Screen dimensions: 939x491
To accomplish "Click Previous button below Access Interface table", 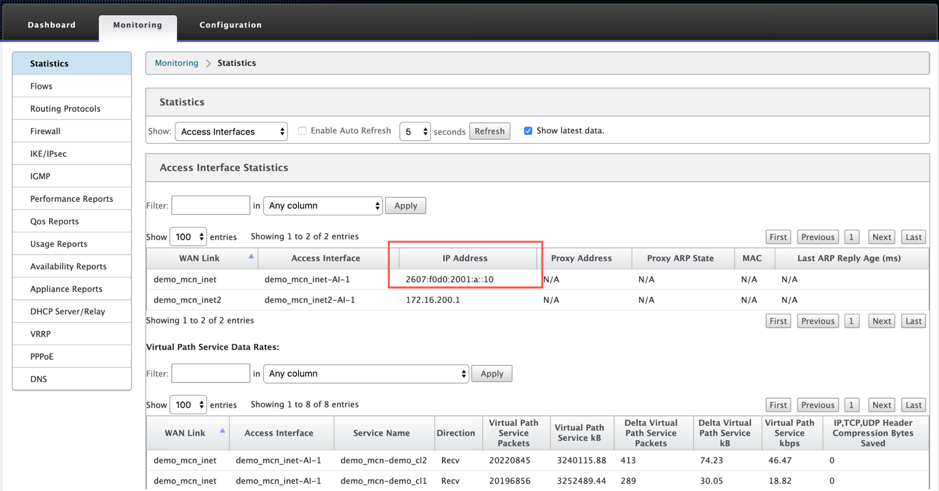I will (x=817, y=321).
